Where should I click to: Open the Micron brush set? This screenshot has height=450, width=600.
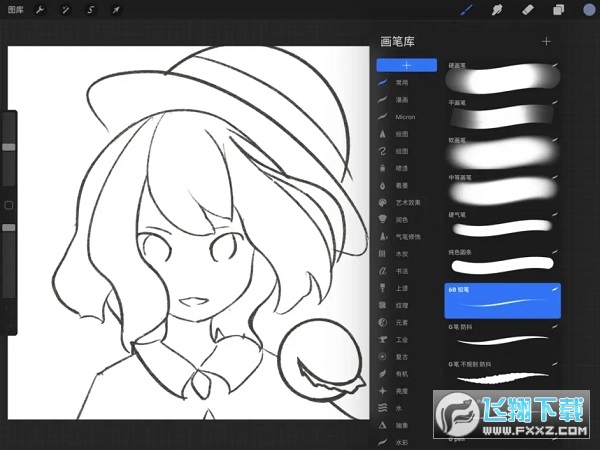point(405,117)
